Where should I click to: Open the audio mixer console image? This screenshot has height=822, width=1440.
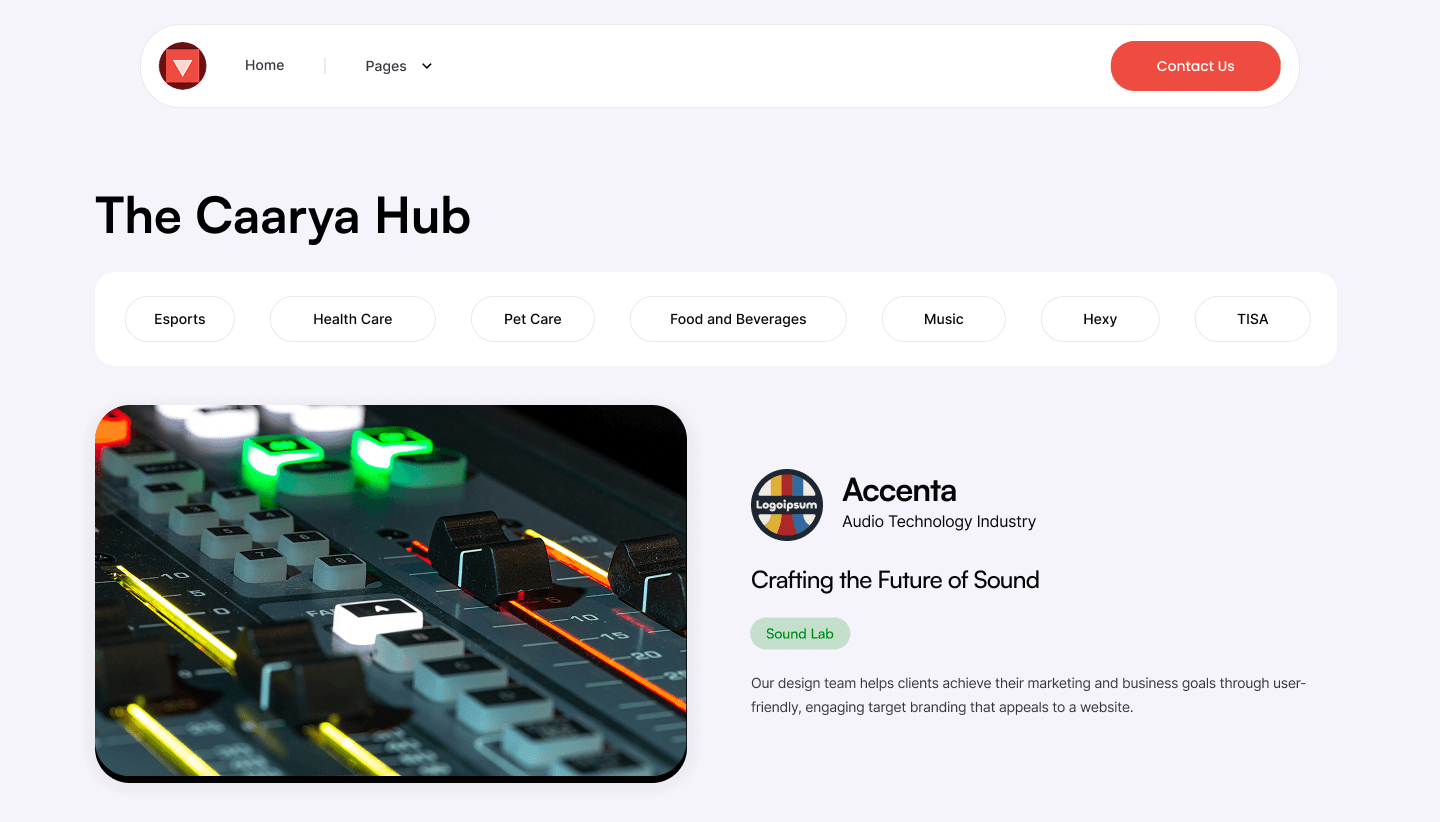point(391,593)
